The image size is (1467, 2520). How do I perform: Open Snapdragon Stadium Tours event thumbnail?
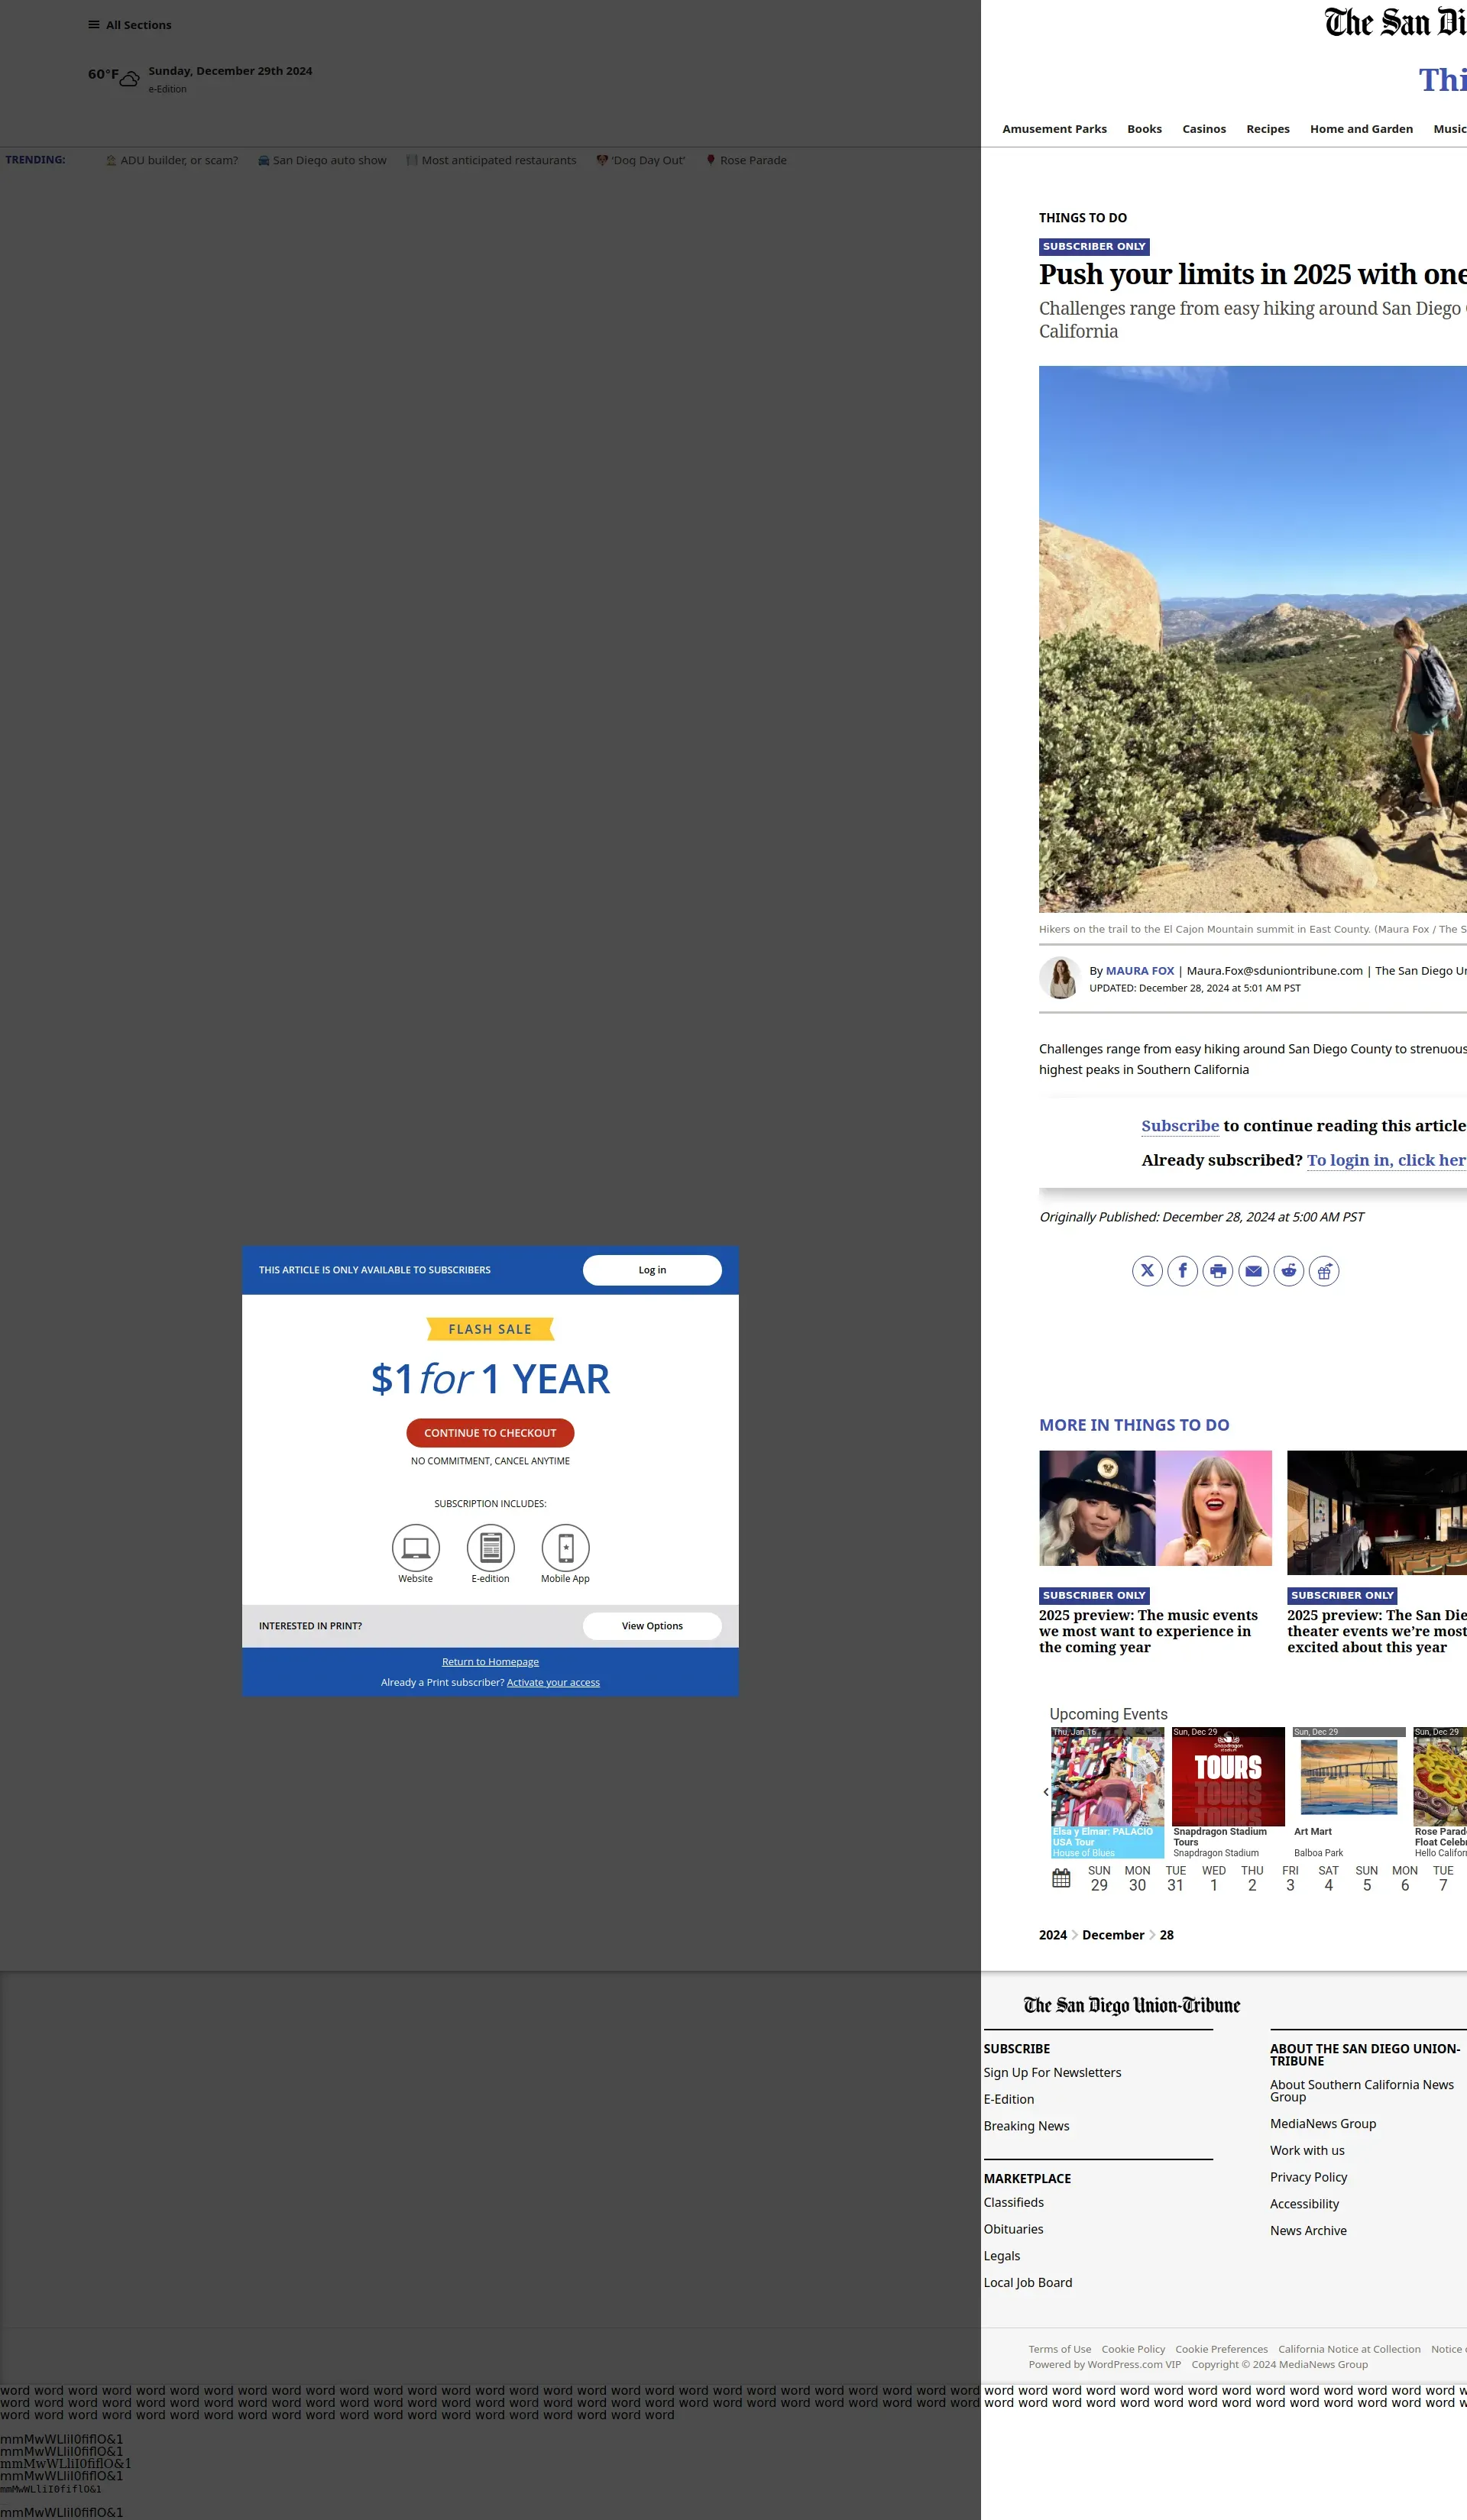[1228, 1777]
